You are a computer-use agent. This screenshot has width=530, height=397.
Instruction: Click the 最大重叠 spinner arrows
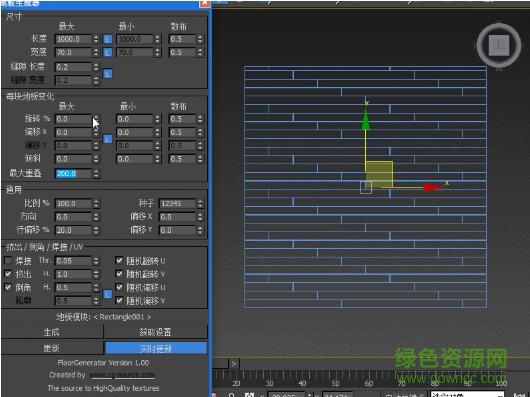pos(96,174)
